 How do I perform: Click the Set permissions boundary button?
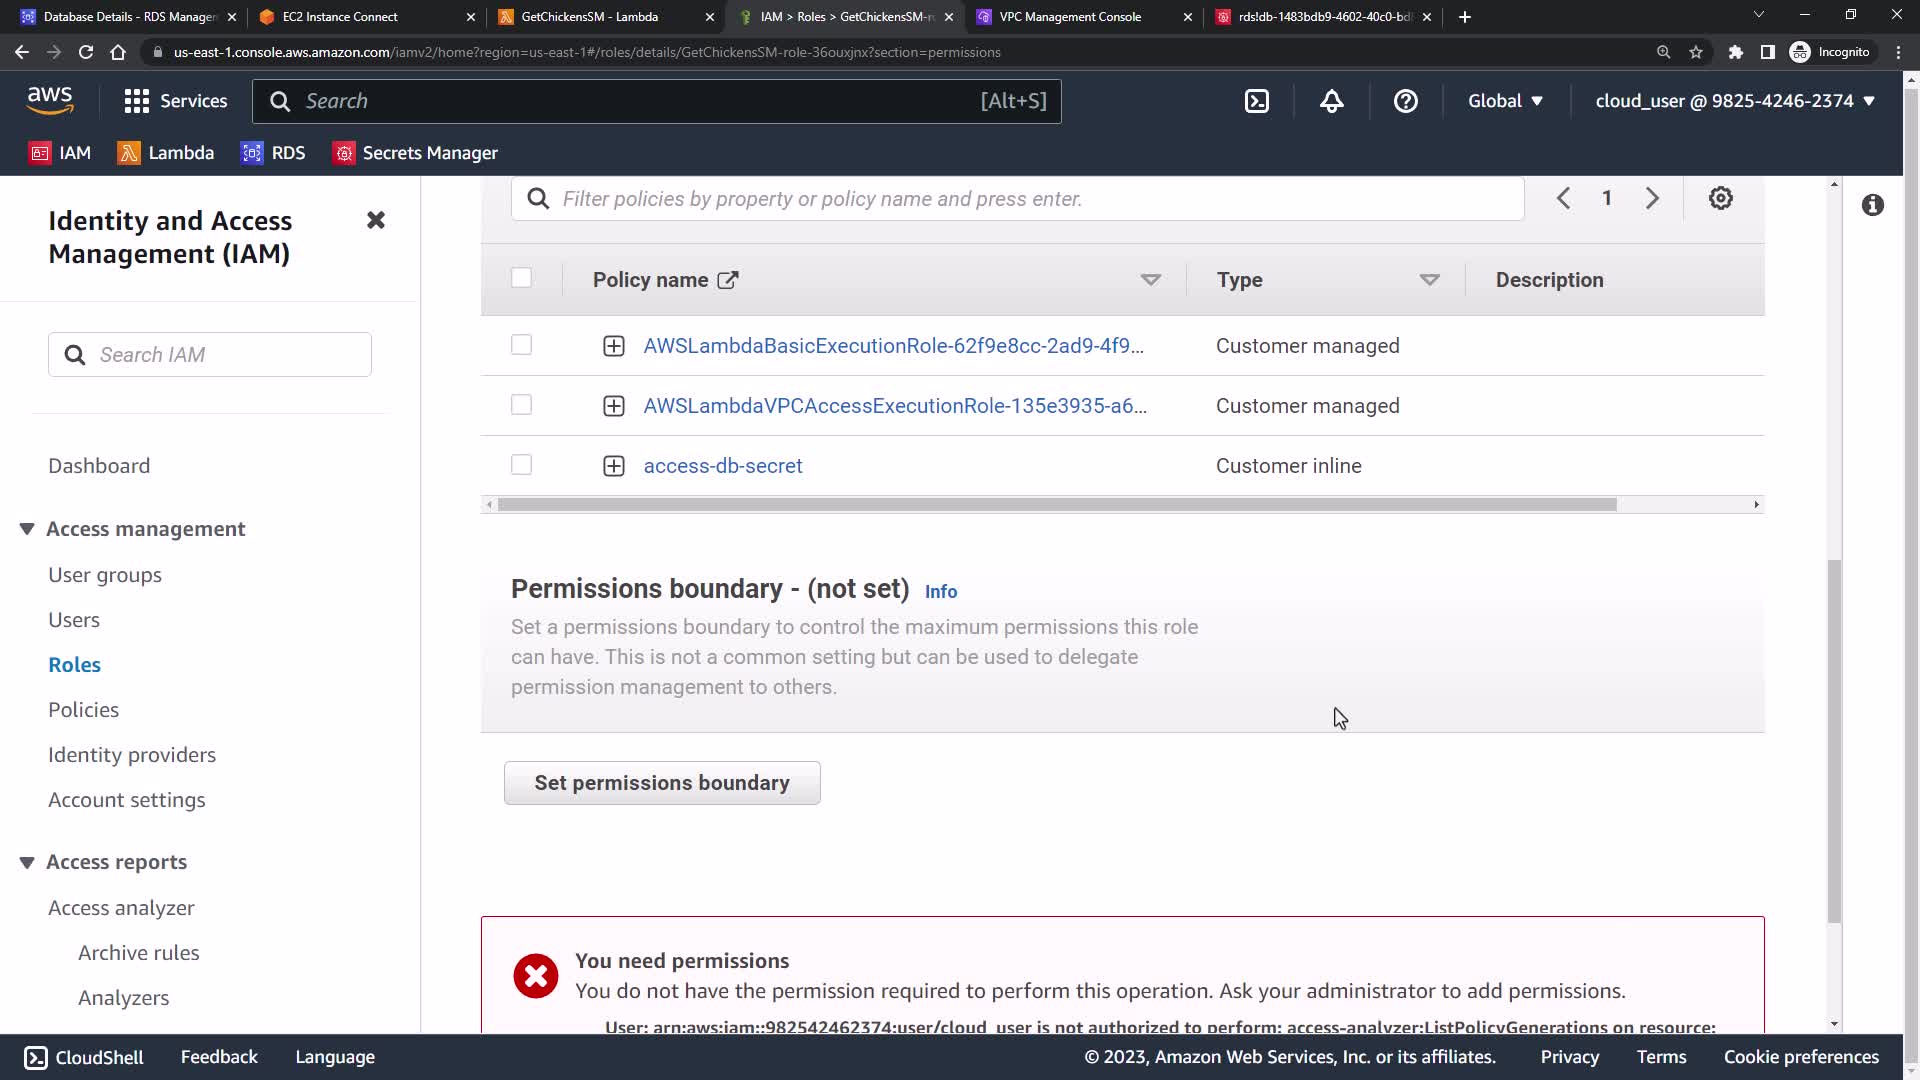pyautogui.click(x=662, y=783)
